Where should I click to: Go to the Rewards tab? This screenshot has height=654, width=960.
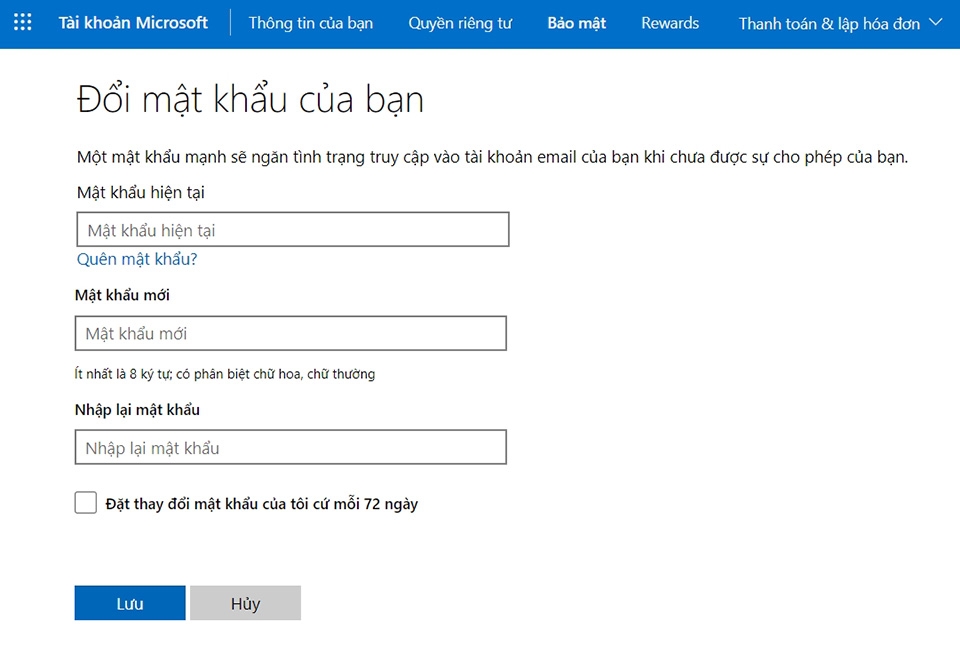(670, 23)
